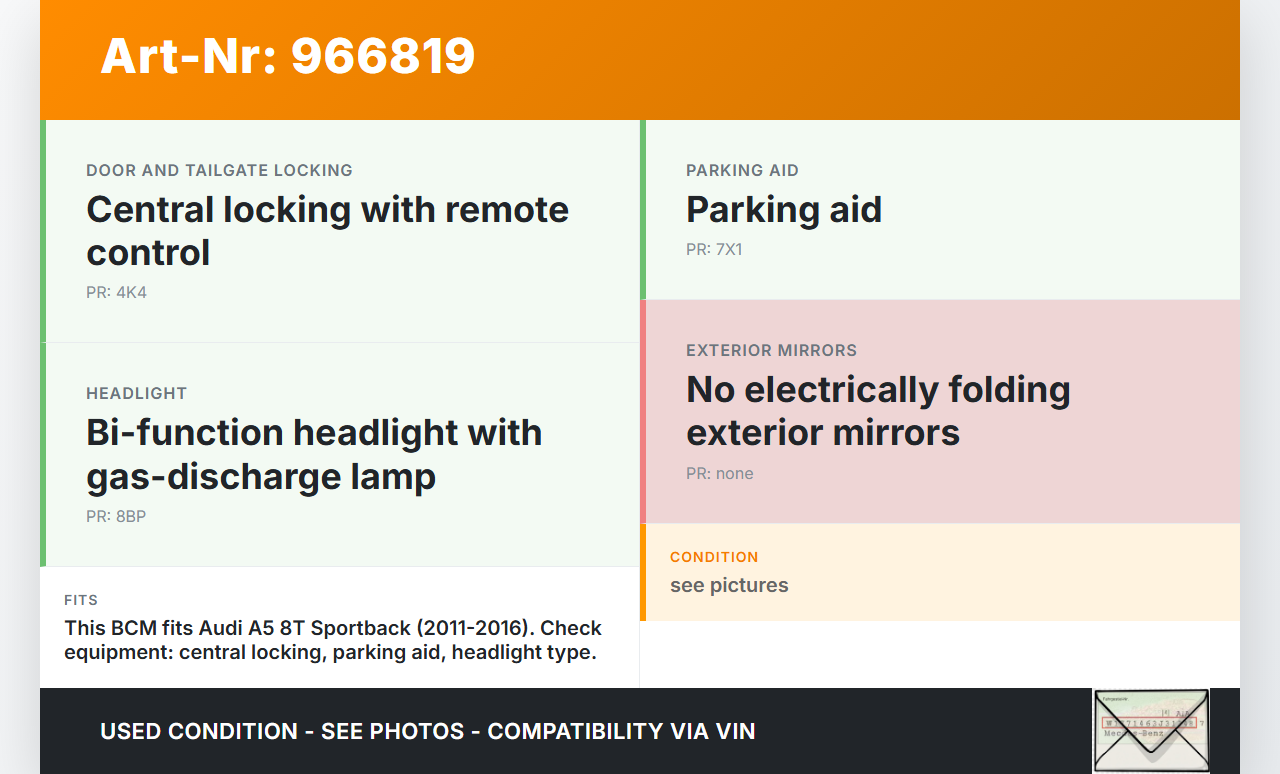Click the Audi A5 8T Sportback fitment text
The image size is (1280, 774).
[333, 641]
